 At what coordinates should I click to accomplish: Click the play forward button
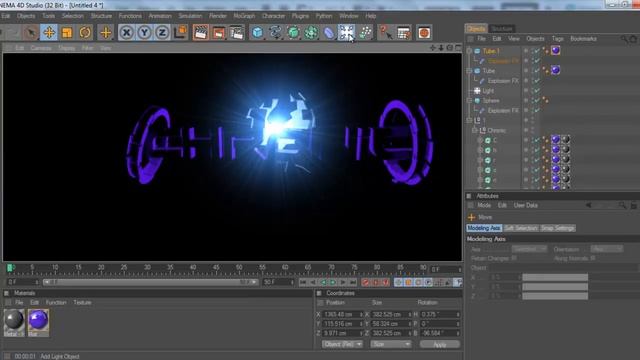(x=333, y=282)
